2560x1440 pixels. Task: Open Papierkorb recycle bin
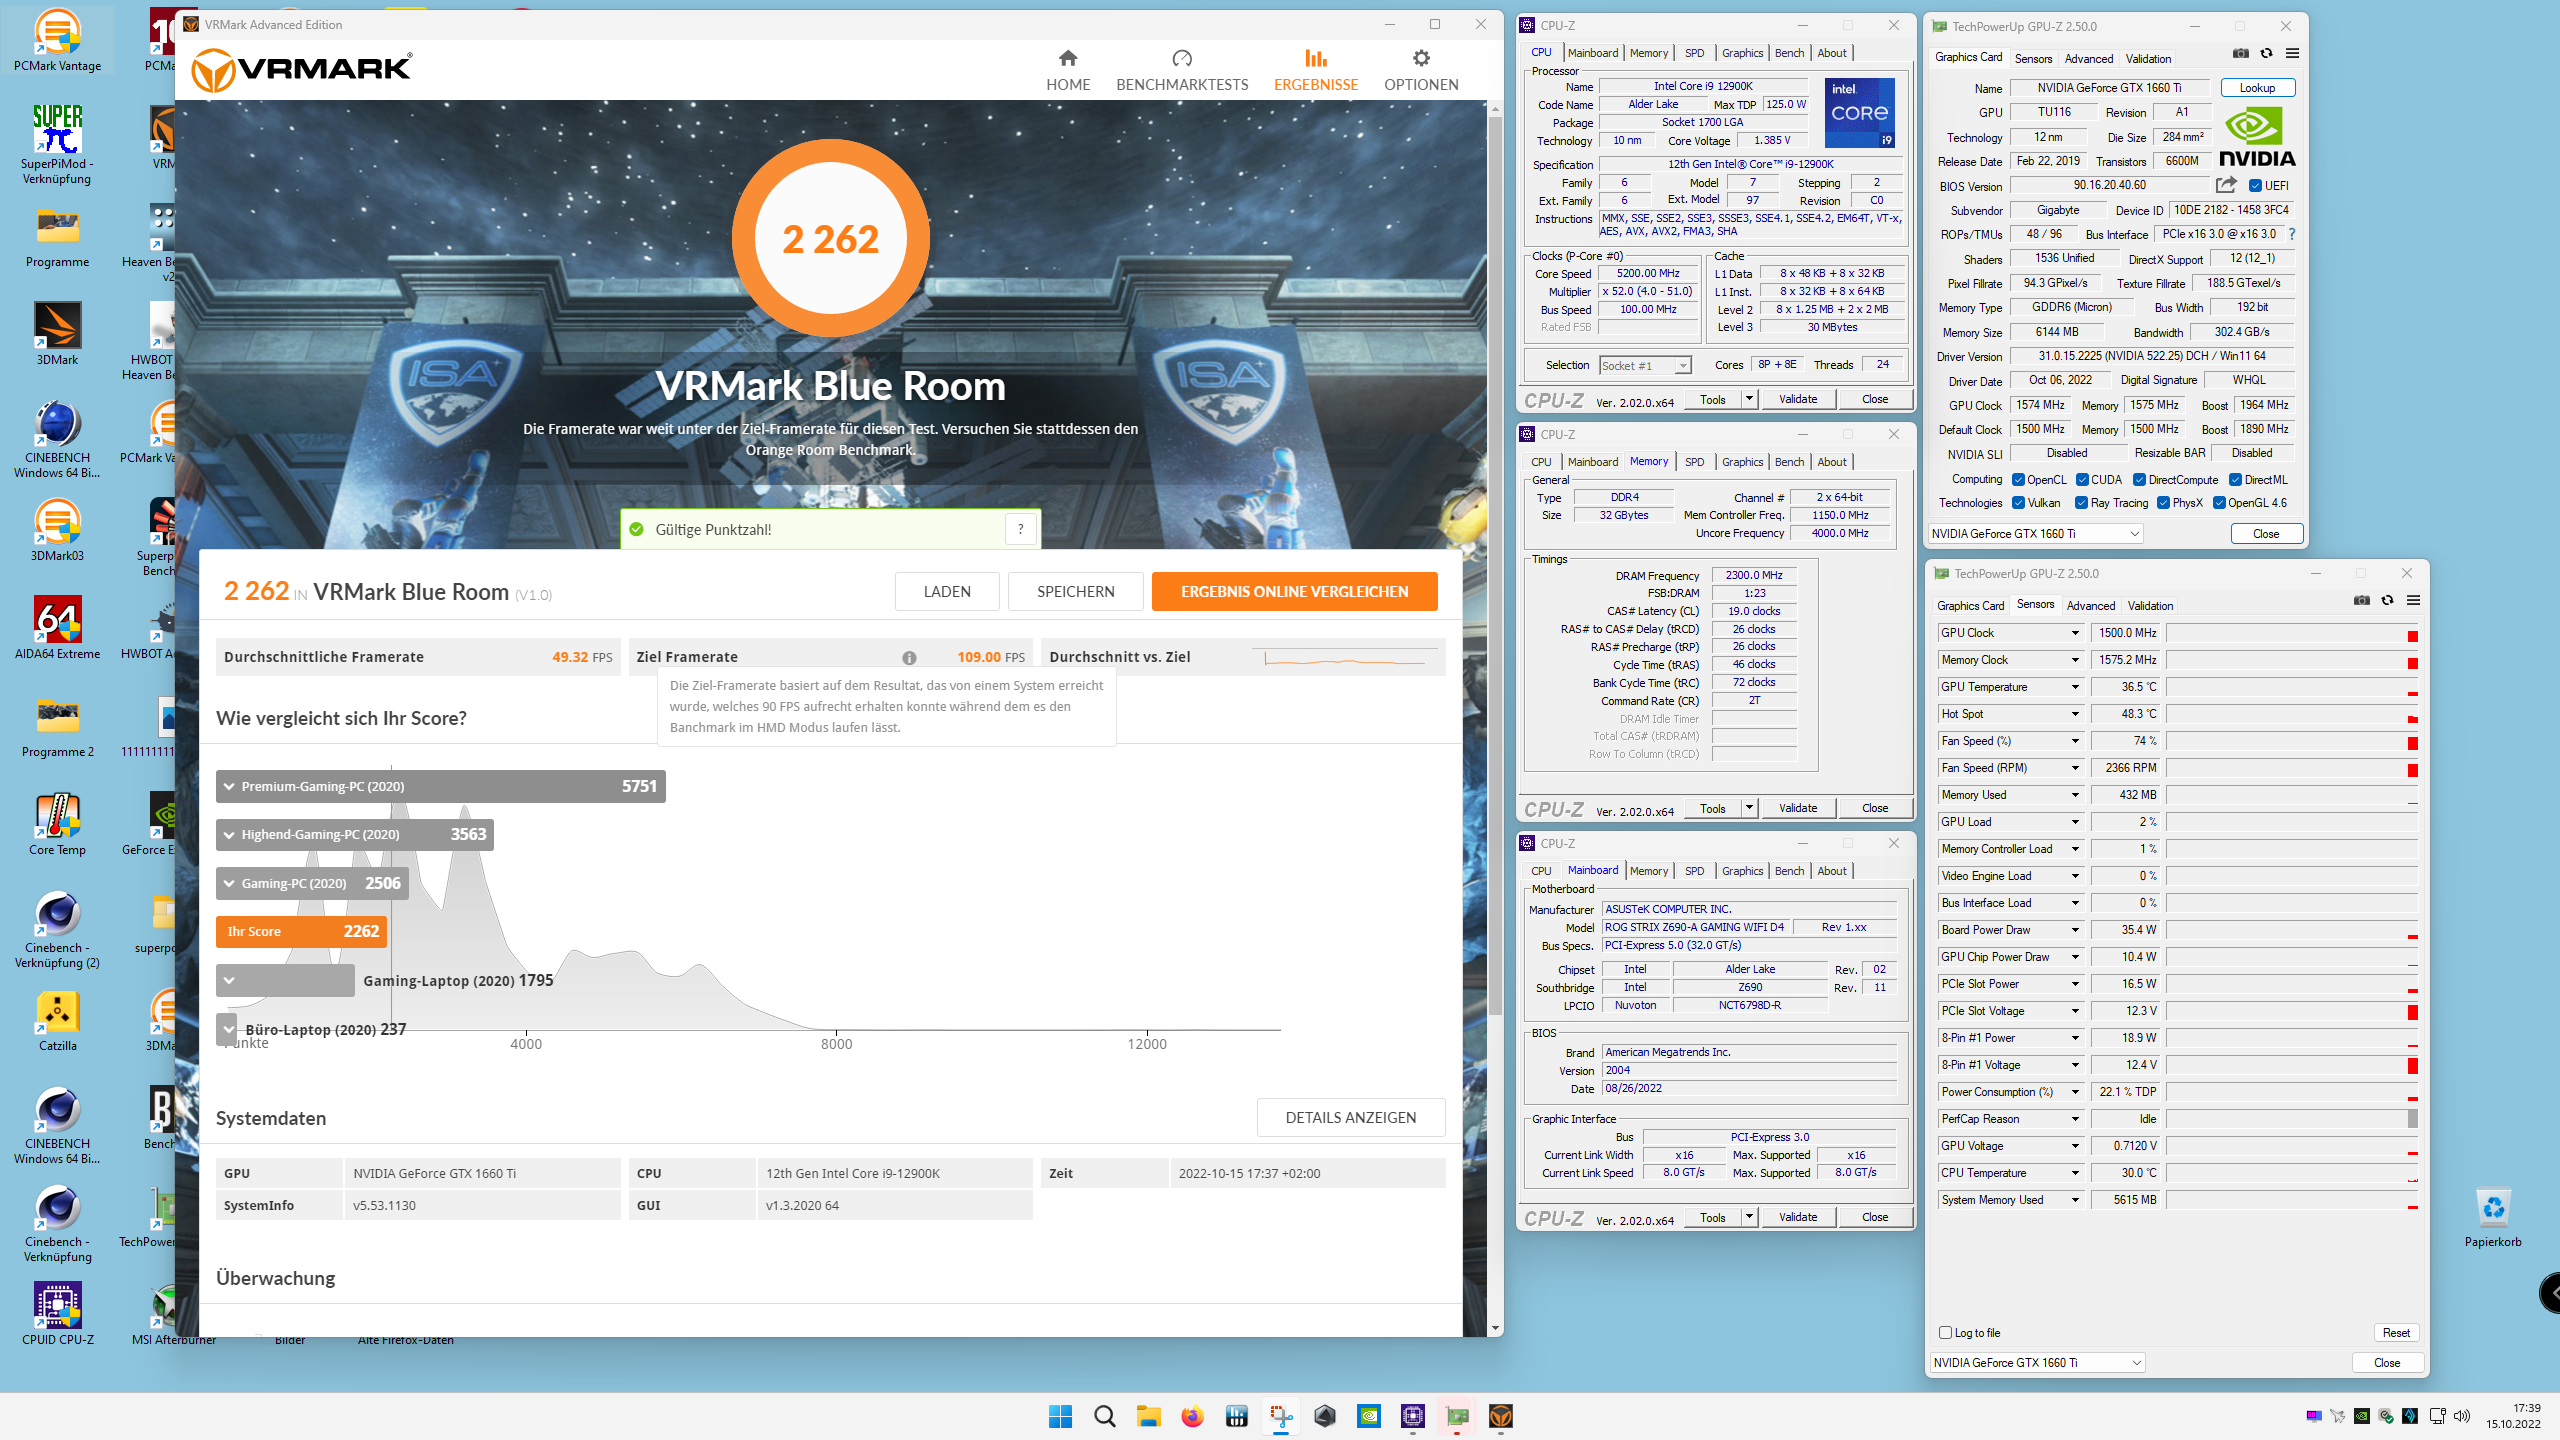(x=2493, y=1216)
